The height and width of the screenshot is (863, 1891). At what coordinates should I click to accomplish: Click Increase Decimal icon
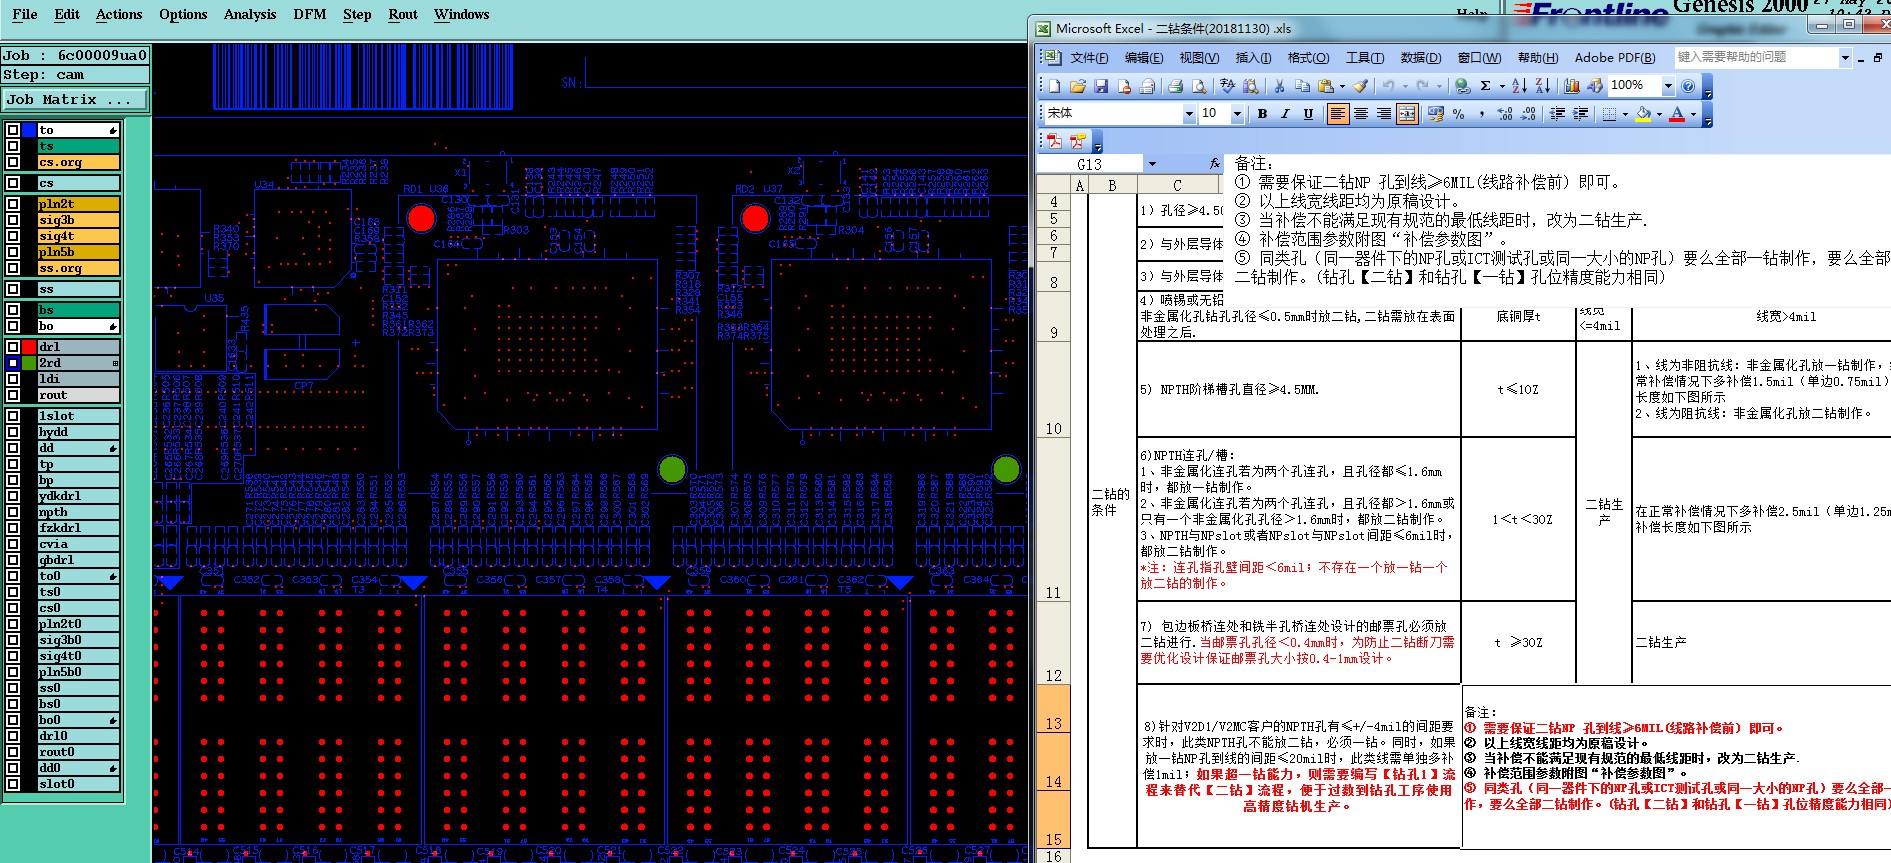1504,114
